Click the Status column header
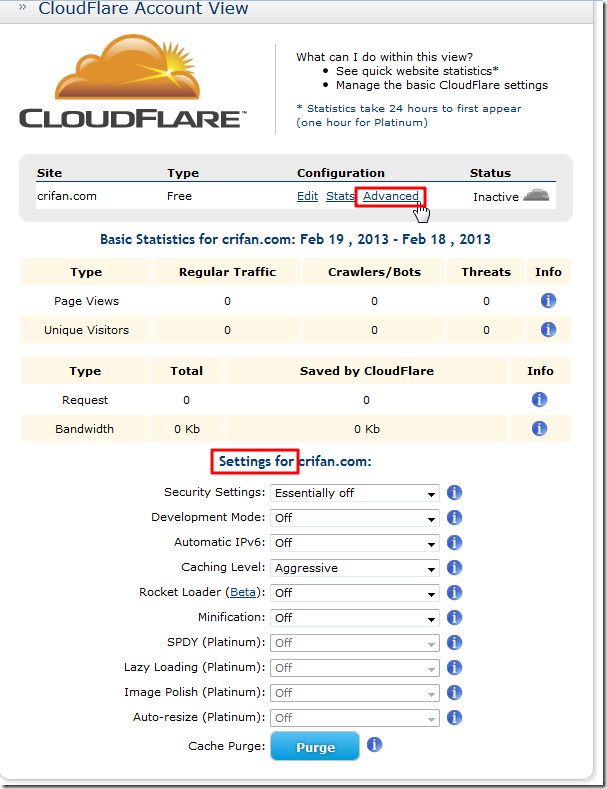 point(490,173)
